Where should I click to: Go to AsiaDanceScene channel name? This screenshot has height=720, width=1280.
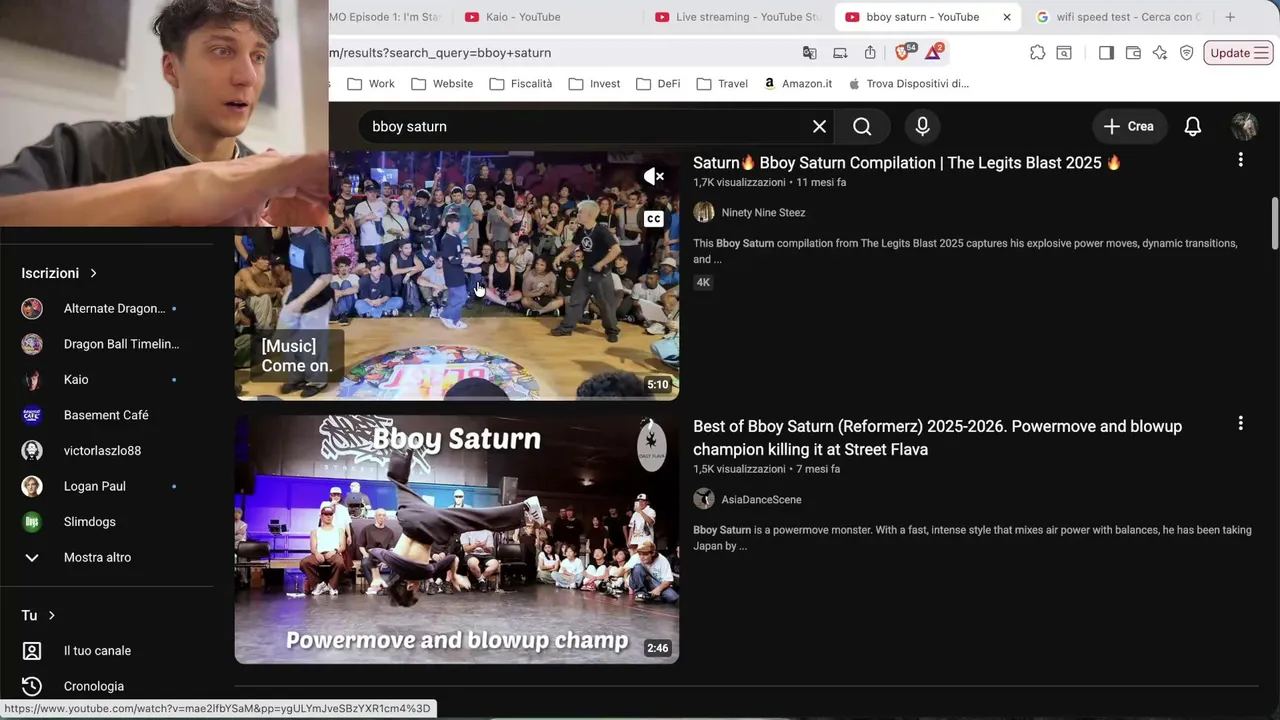(761, 500)
